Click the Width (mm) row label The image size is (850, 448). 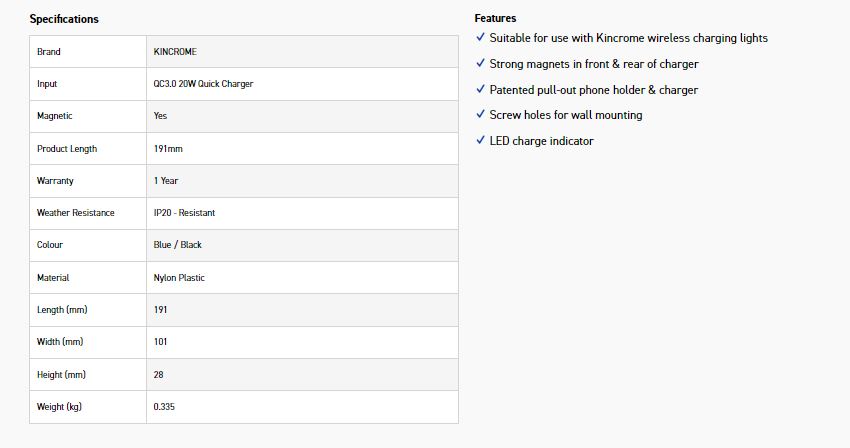[x=60, y=342]
